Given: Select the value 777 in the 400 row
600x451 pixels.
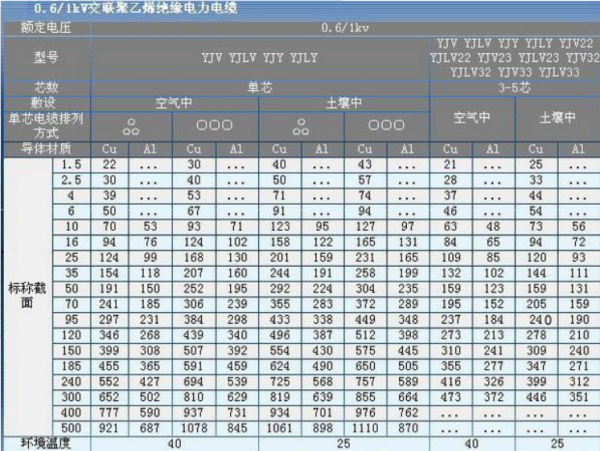Looking at the screenshot, I should (109, 413).
